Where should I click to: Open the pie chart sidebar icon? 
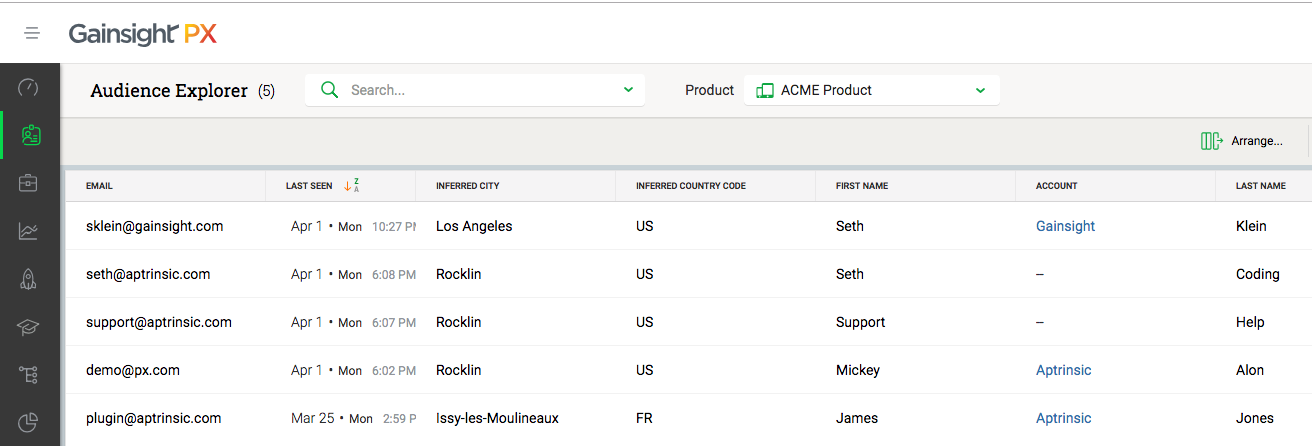(29, 423)
